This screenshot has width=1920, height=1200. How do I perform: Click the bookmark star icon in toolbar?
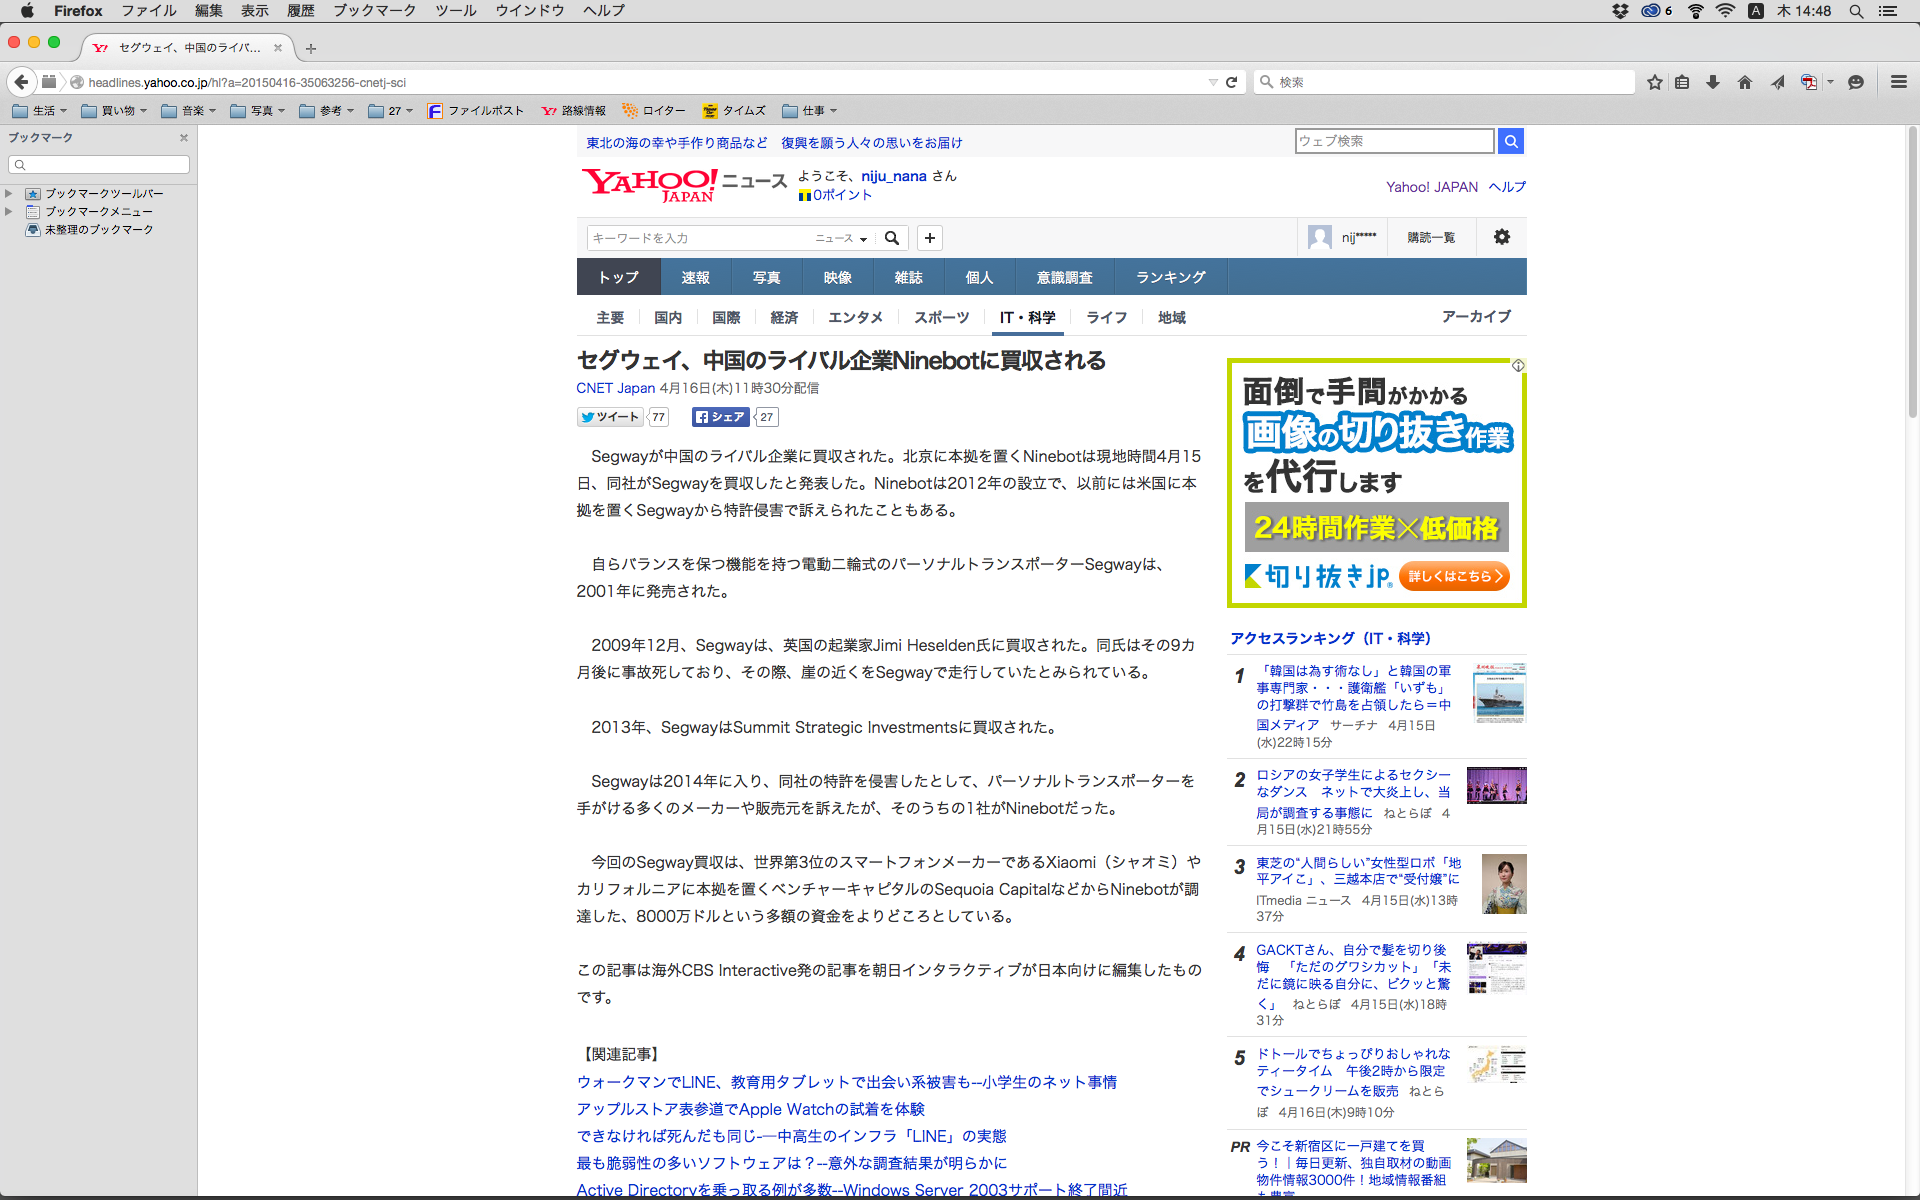(1655, 82)
